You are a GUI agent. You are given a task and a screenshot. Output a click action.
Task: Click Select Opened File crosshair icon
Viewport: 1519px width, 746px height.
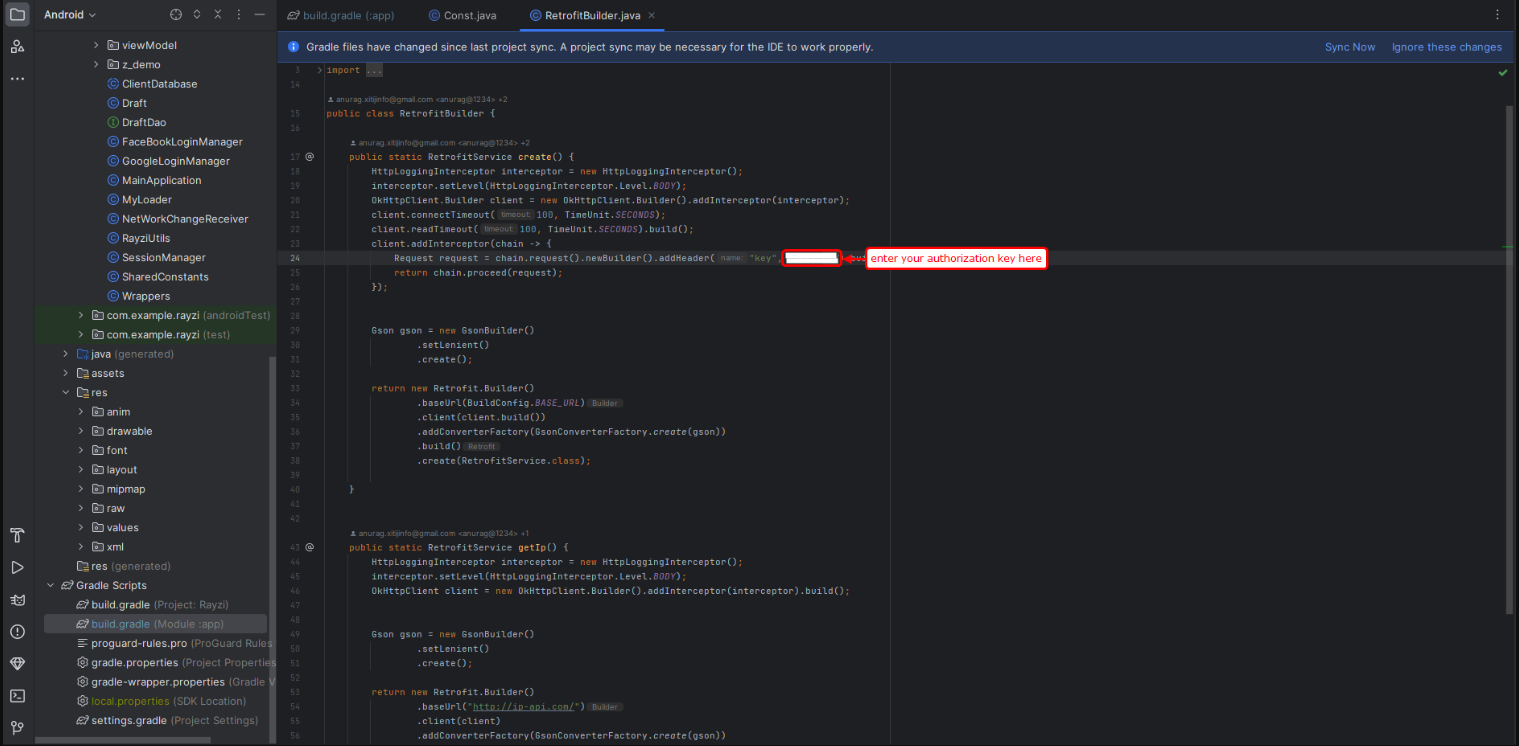point(176,15)
